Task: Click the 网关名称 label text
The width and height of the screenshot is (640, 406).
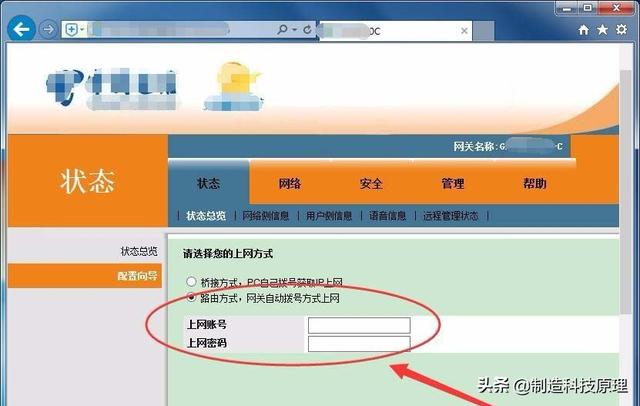Action: [475, 146]
